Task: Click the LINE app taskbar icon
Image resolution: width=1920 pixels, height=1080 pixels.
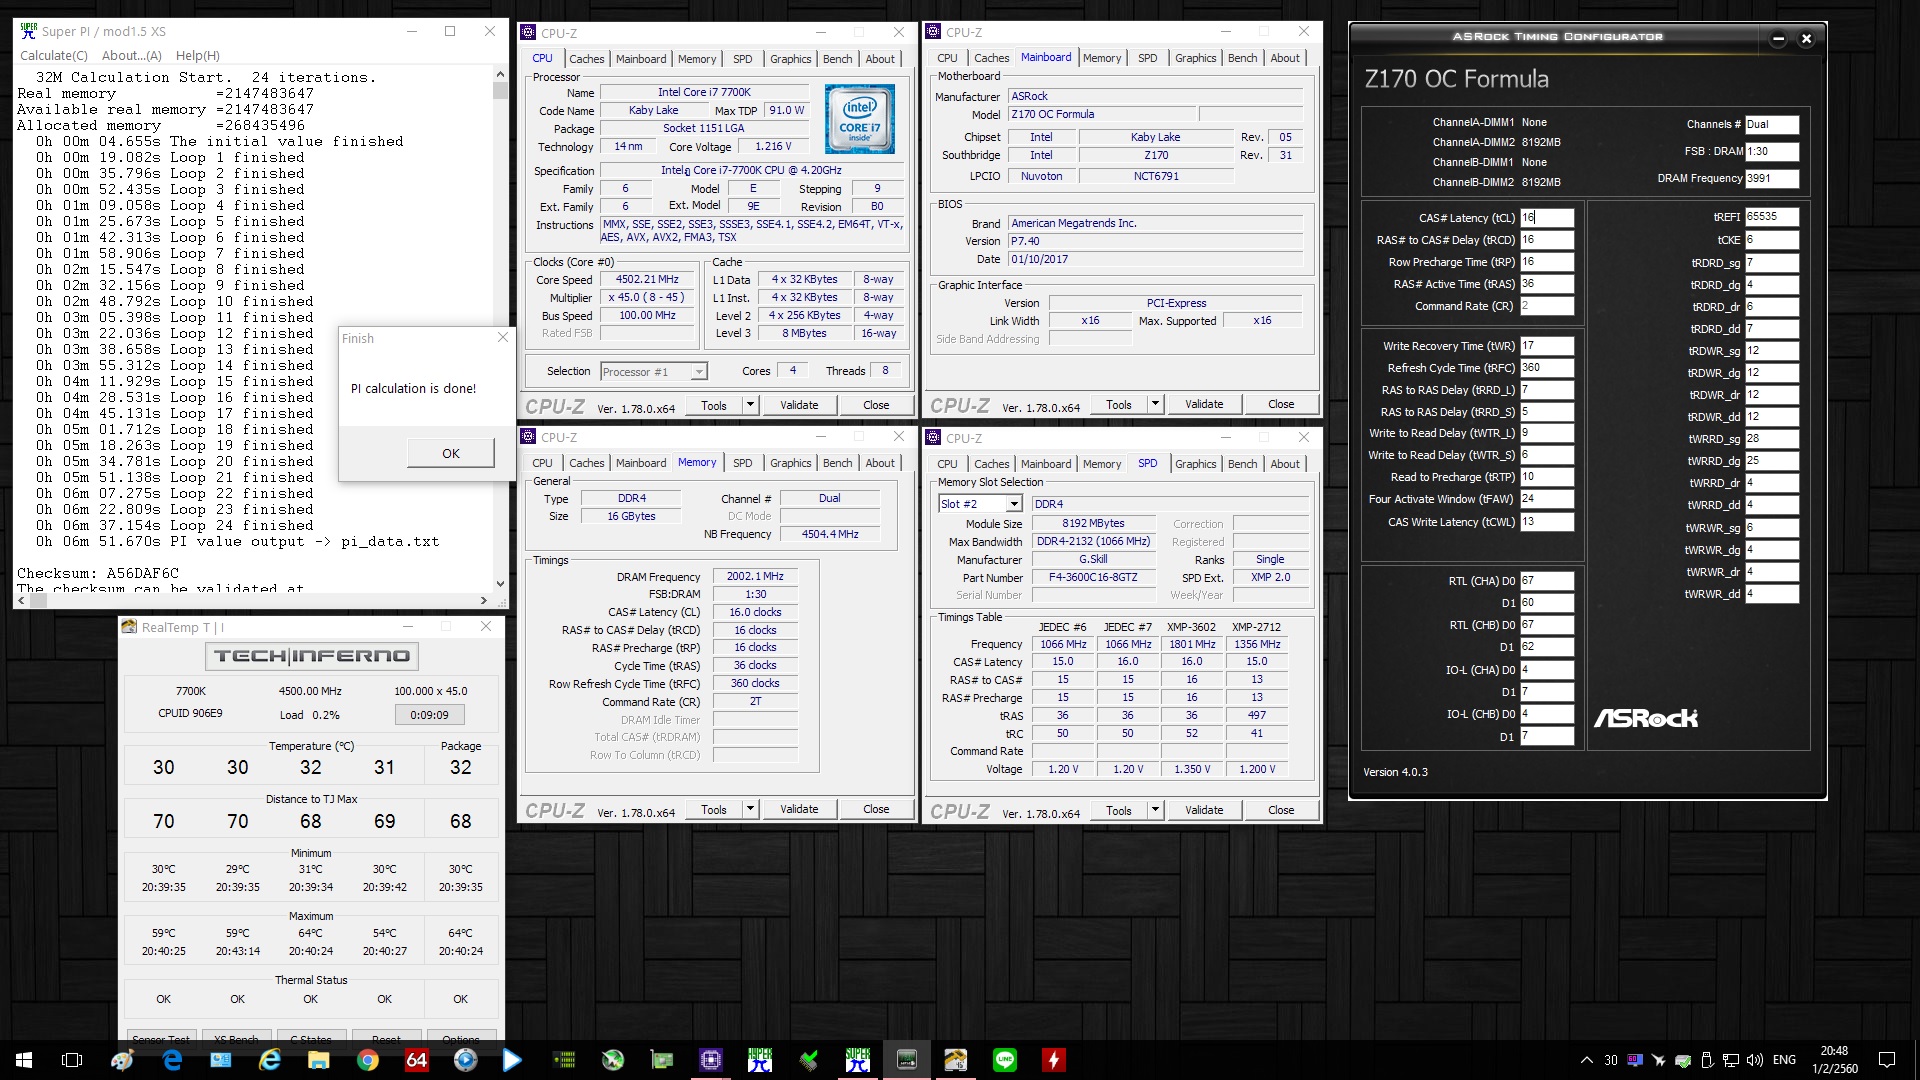Action: pos(1004,1060)
